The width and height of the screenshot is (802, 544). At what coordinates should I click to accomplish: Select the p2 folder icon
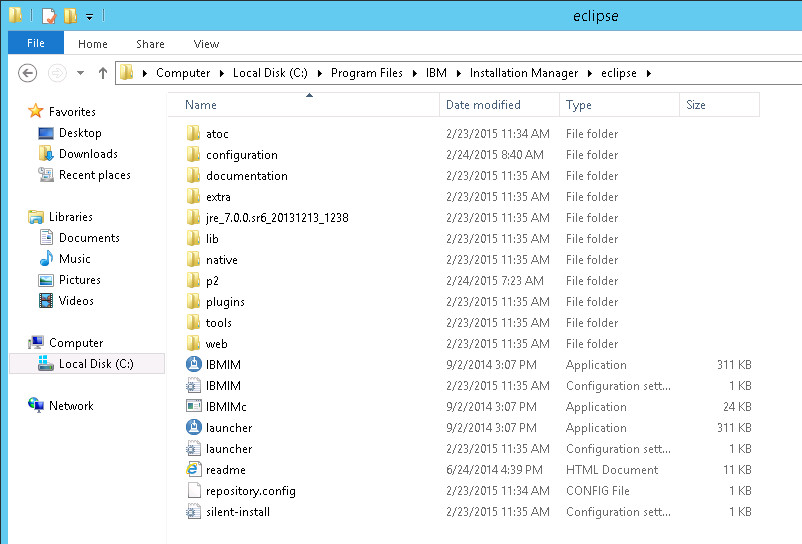[193, 280]
